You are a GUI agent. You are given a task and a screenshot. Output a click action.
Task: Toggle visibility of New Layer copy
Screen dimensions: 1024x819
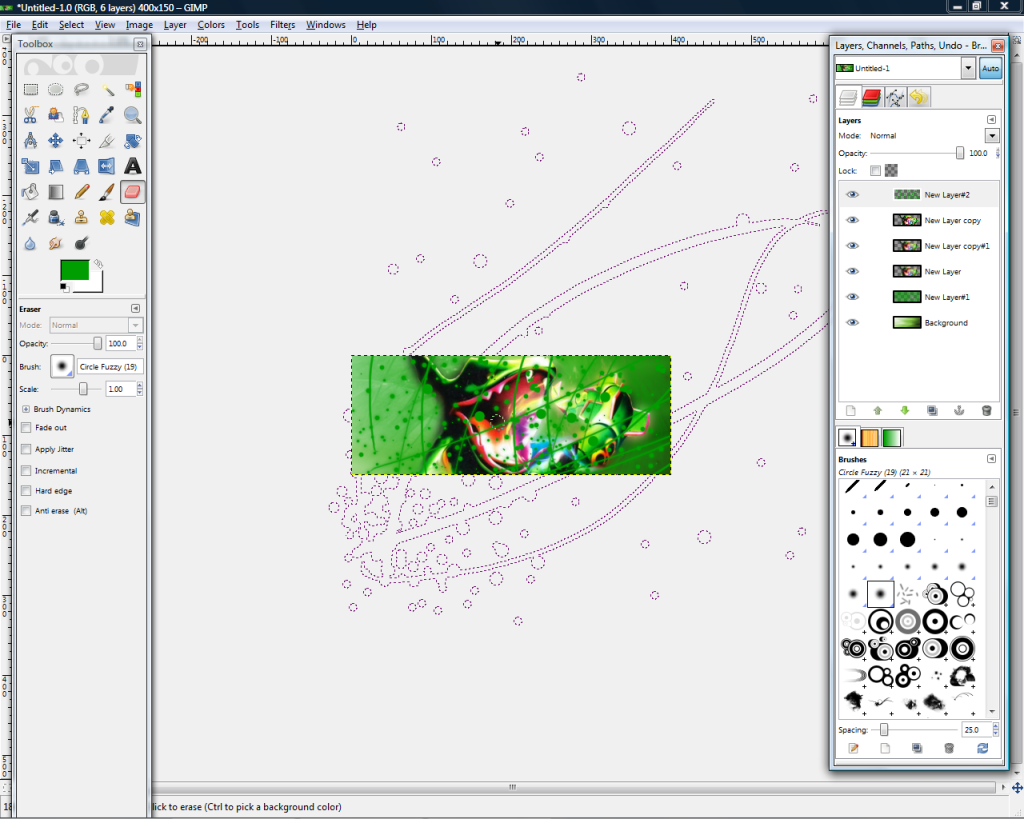coord(852,220)
